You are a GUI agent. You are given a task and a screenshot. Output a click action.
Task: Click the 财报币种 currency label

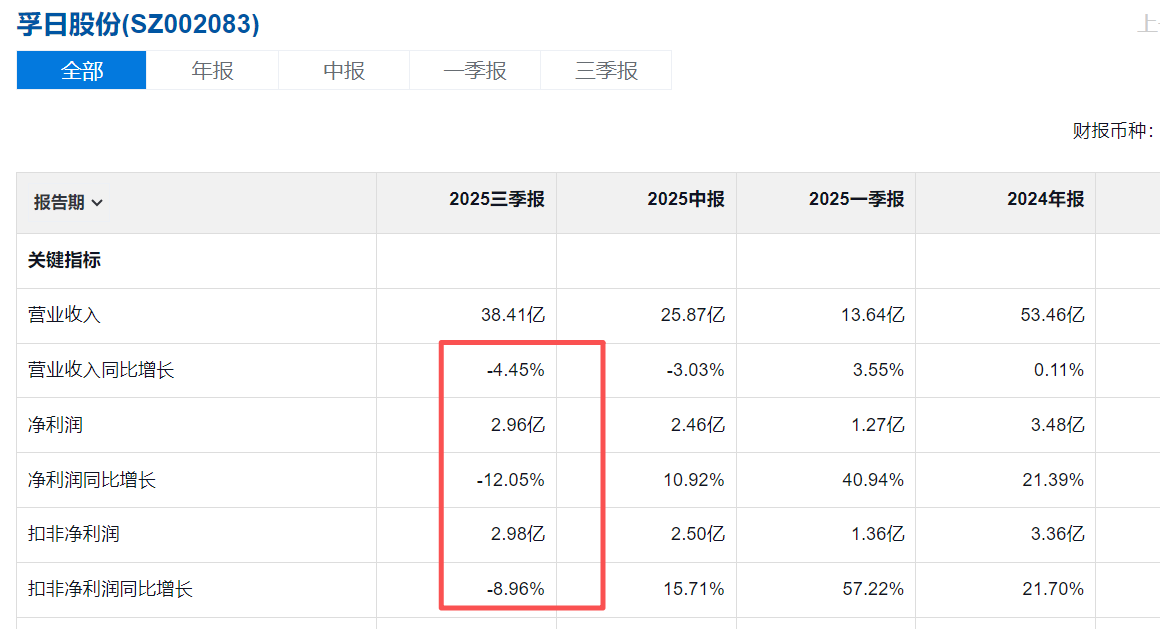pos(1112,131)
